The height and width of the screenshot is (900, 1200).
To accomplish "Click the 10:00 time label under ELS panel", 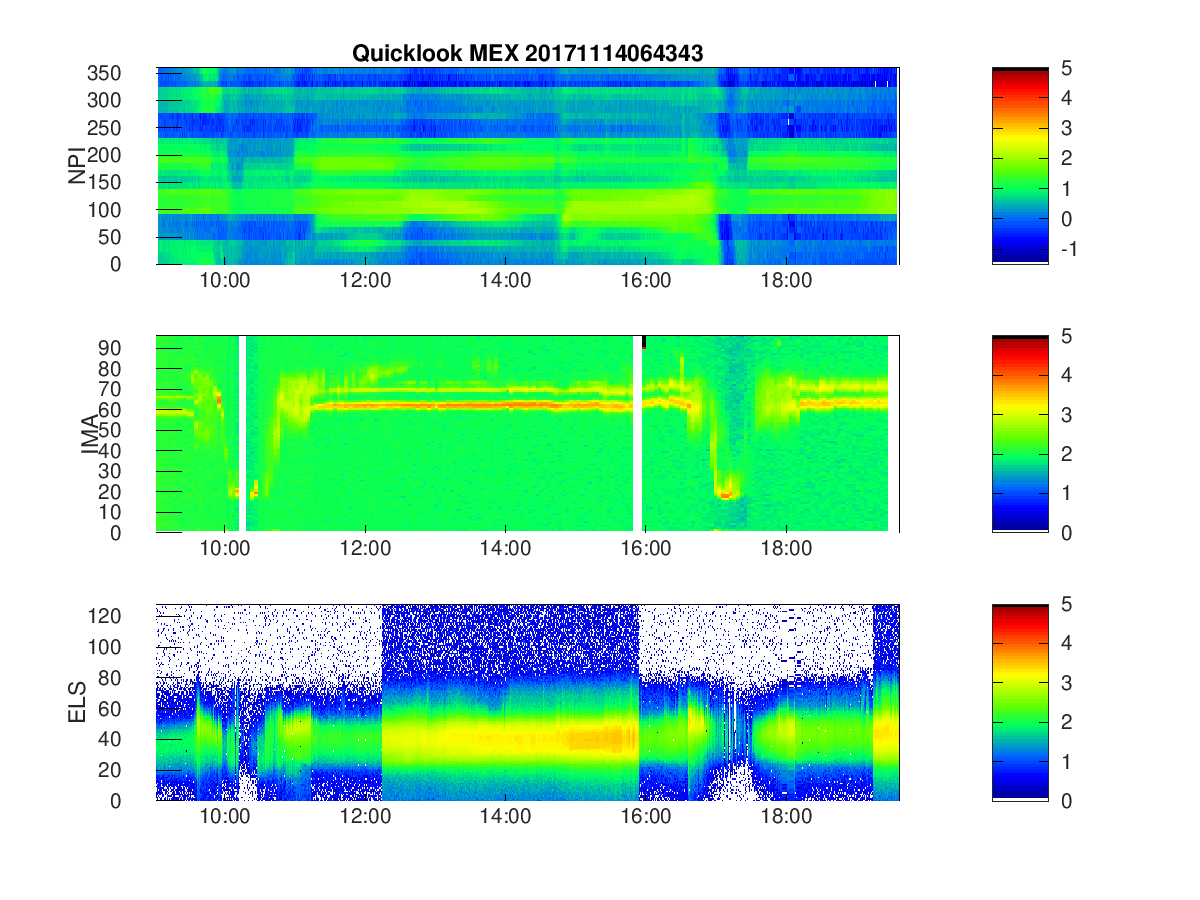I will [x=225, y=818].
